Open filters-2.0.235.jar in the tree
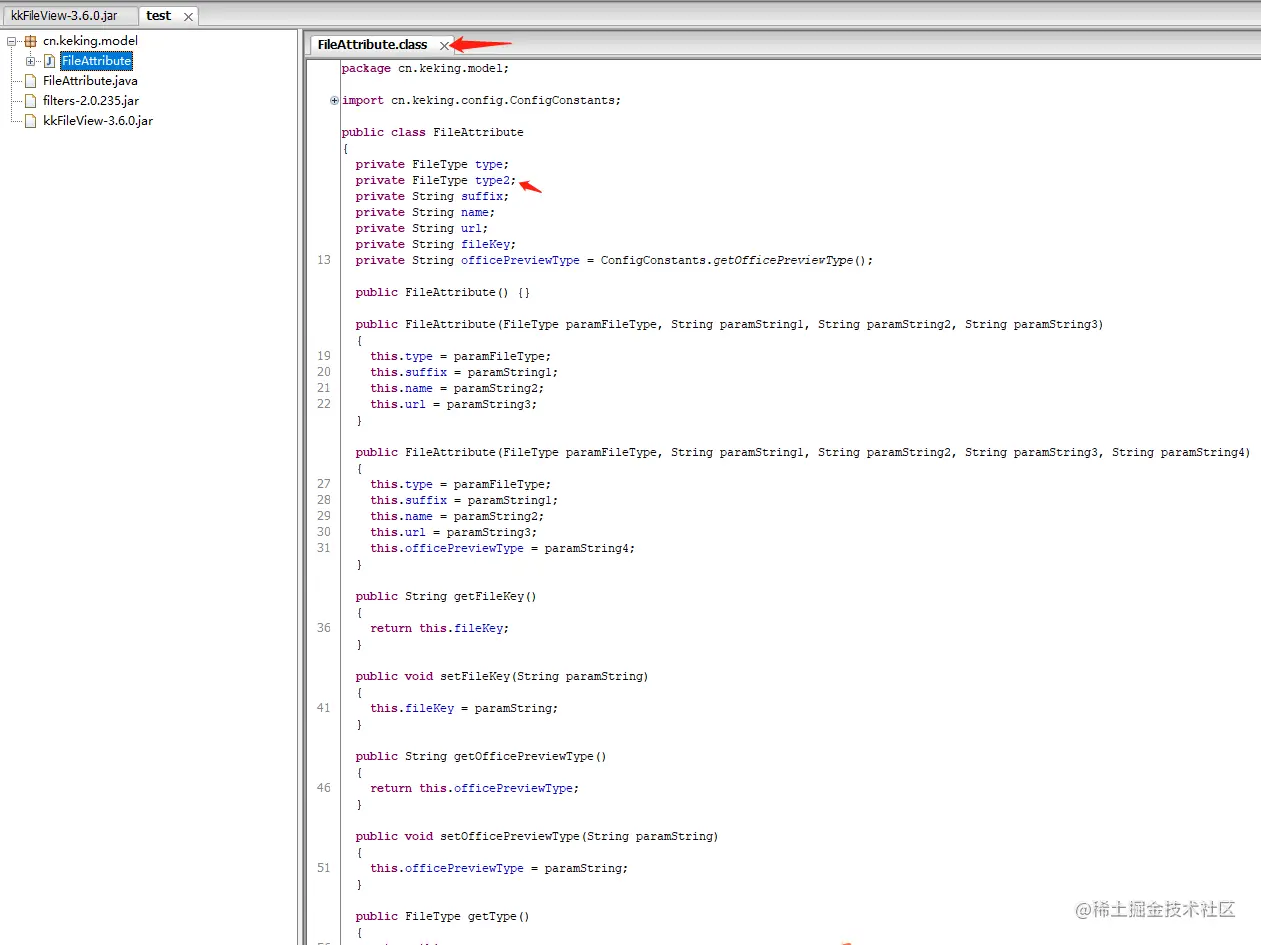This screenshot has height=945, width=1261. pyautogui.click(x=91, y=101)
